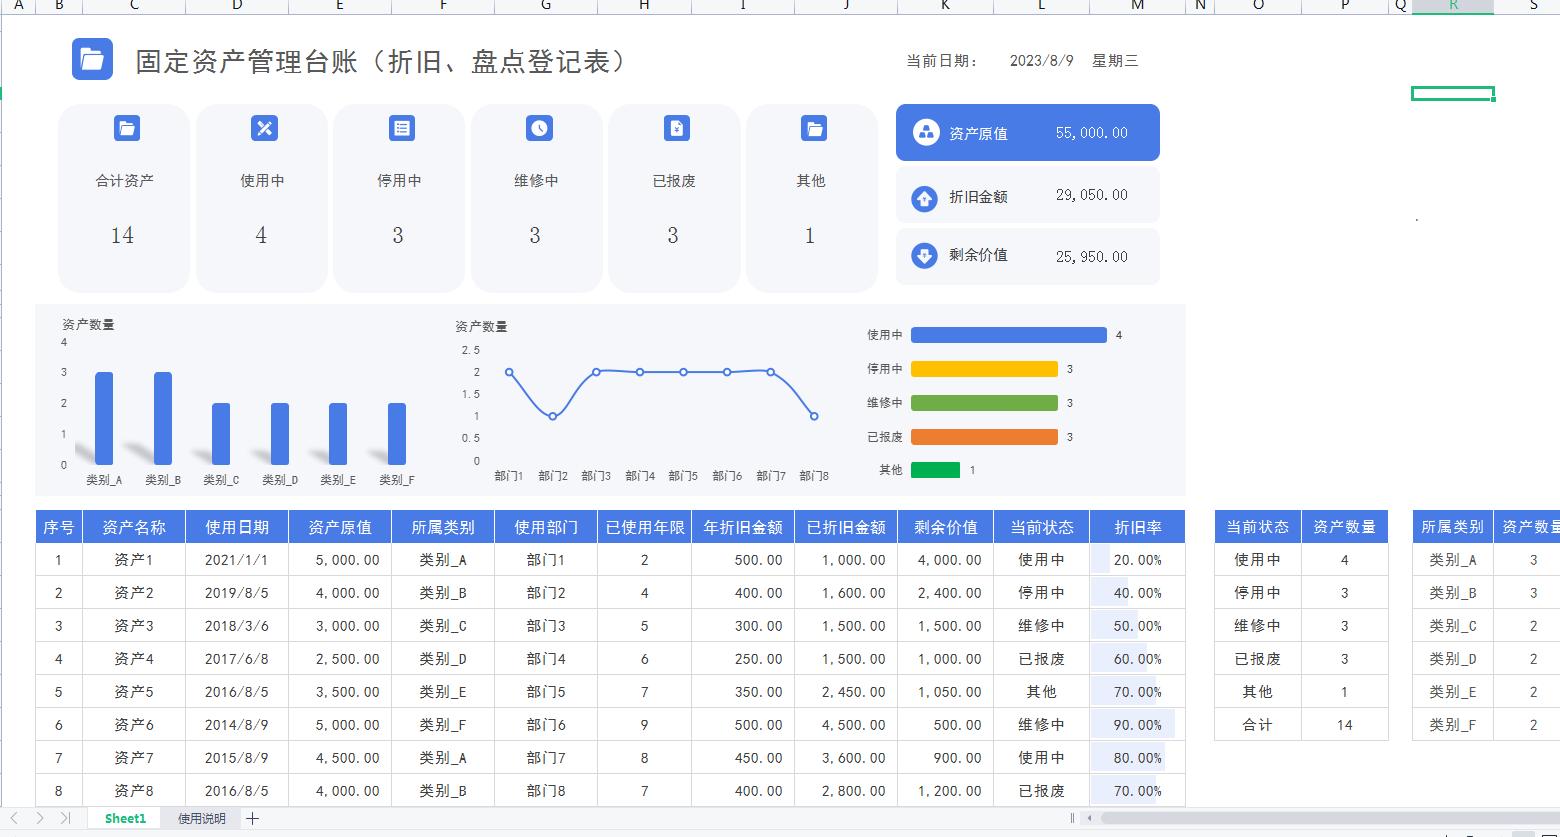Select the 20.00% depreciation rate cell
Viewport: 1560px width, 837px height.
tap(1137, 560)
